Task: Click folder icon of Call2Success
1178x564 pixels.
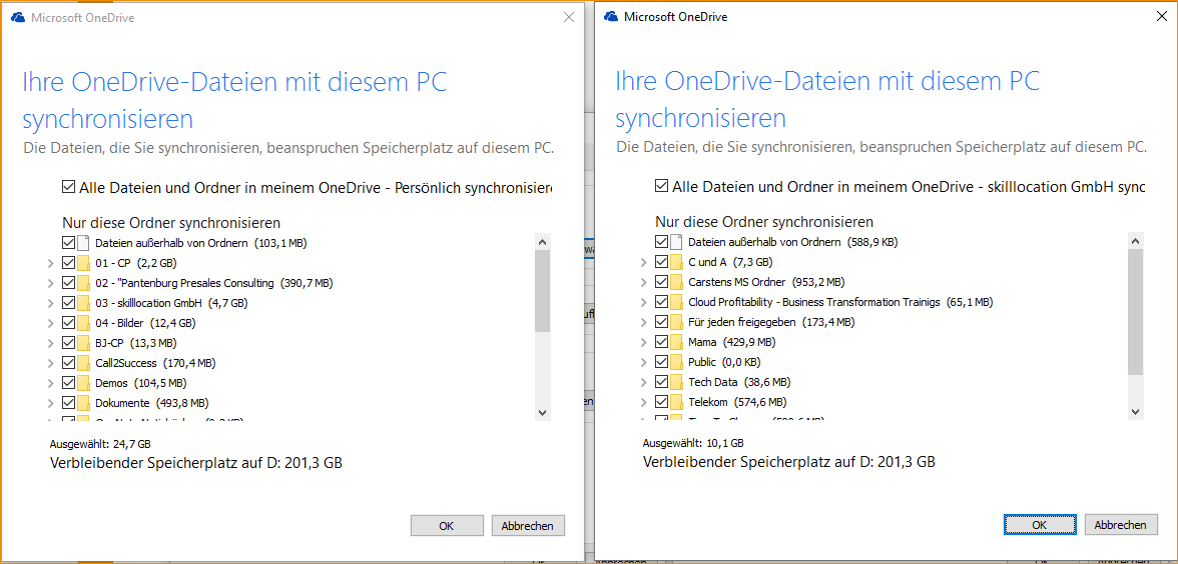Action: click(84, 363)
